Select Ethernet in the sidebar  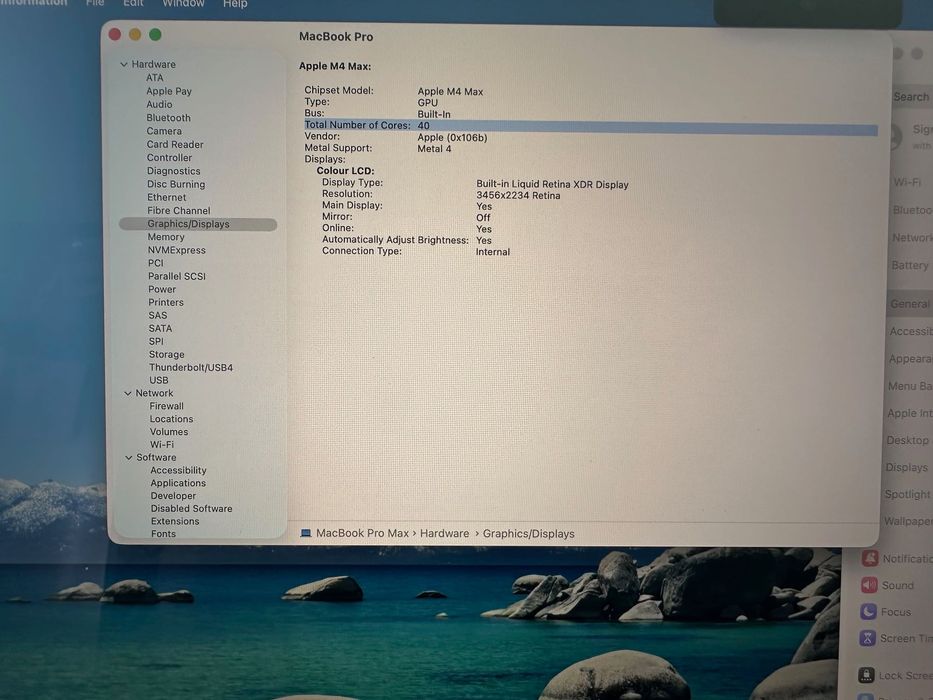tap(167, 197)
